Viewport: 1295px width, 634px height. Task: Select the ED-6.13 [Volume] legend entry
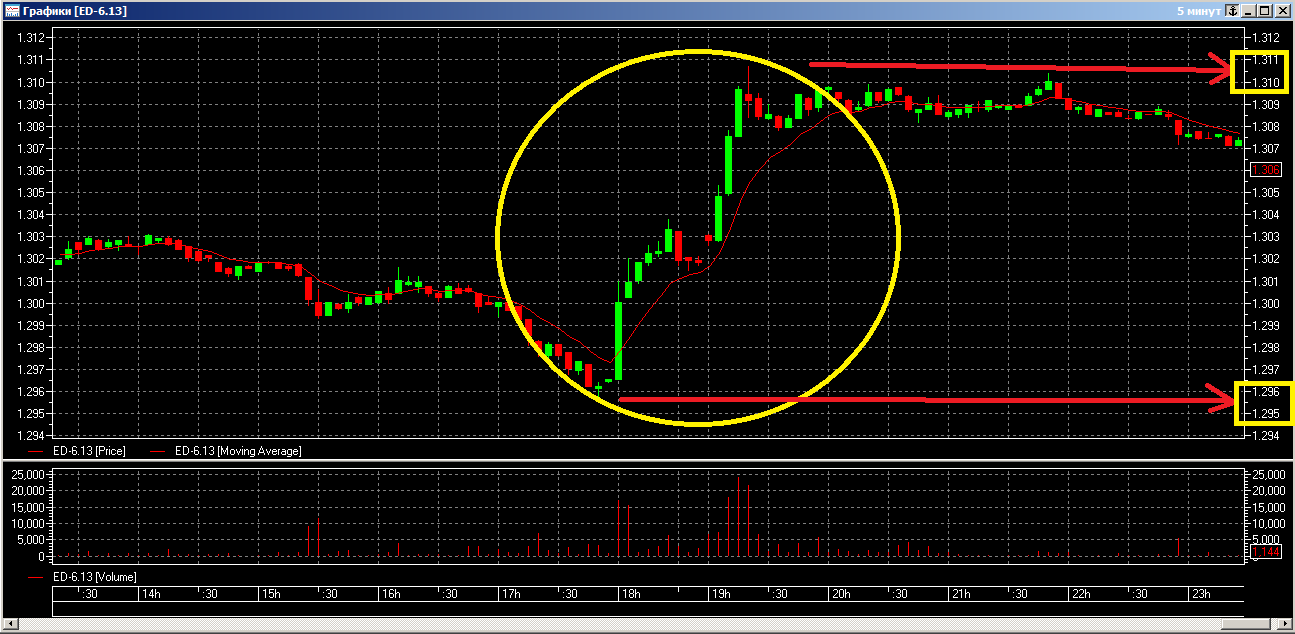click(94, 577)
